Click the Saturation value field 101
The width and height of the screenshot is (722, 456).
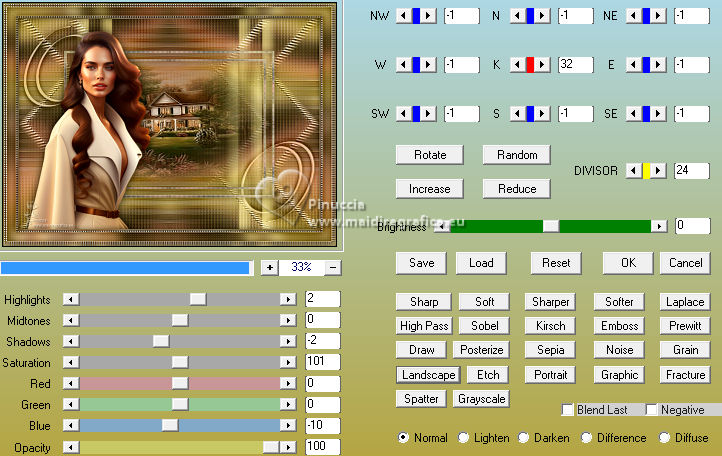[323, 362]
